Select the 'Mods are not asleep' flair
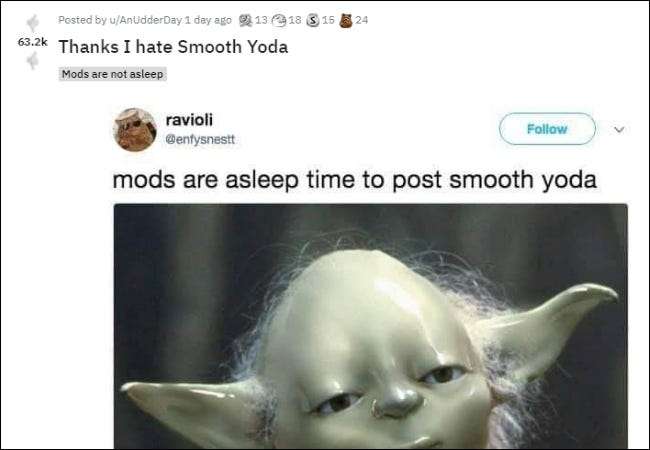This screenshot has height=450, width=650. 112,74
